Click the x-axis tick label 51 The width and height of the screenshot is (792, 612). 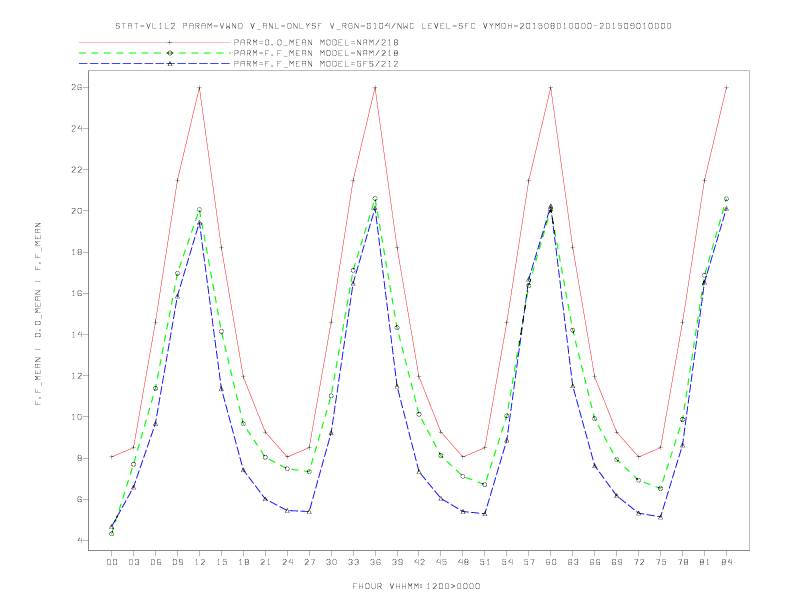[x=484, y=562]
